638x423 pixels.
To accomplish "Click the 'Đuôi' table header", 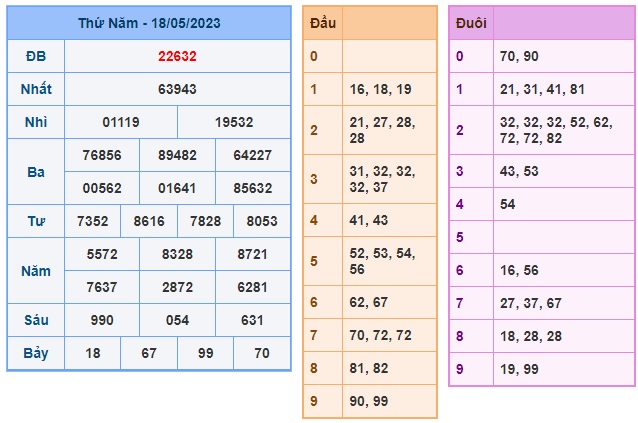I will point(471,23).
